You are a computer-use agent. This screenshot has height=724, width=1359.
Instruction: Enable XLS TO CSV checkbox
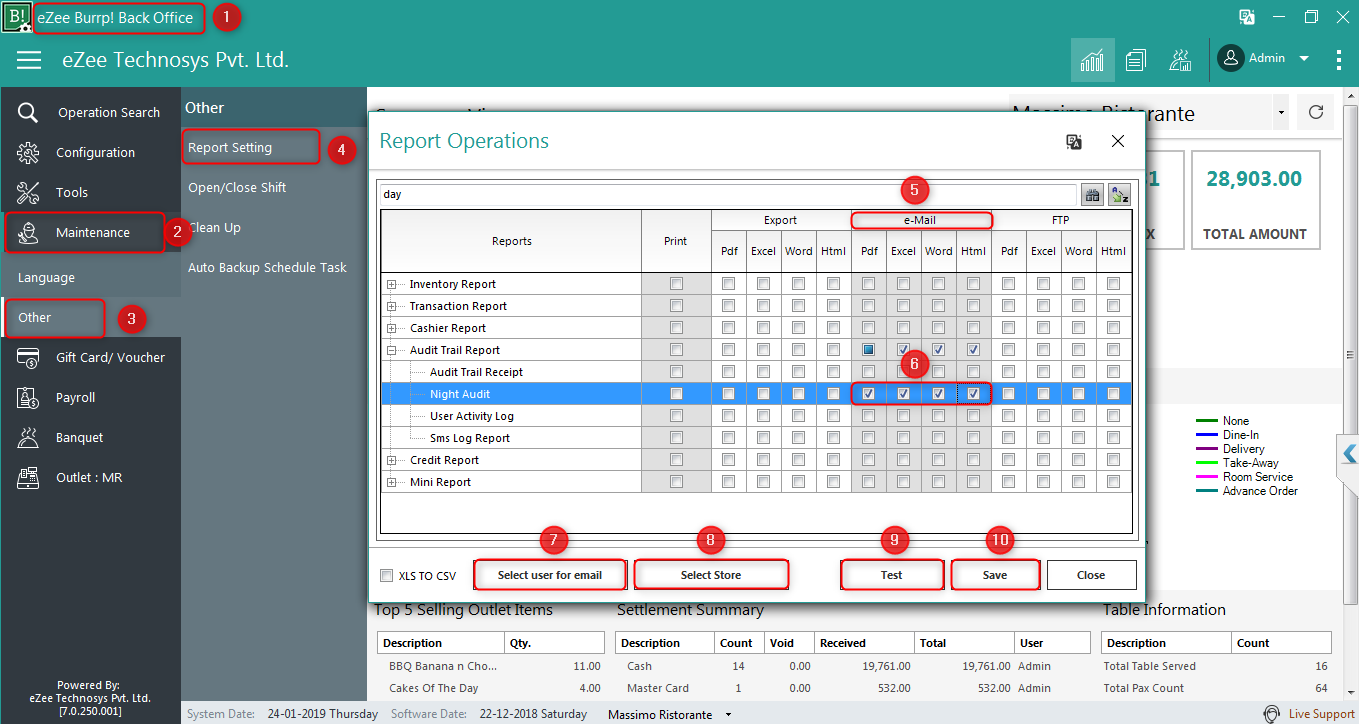click(387, 576)
